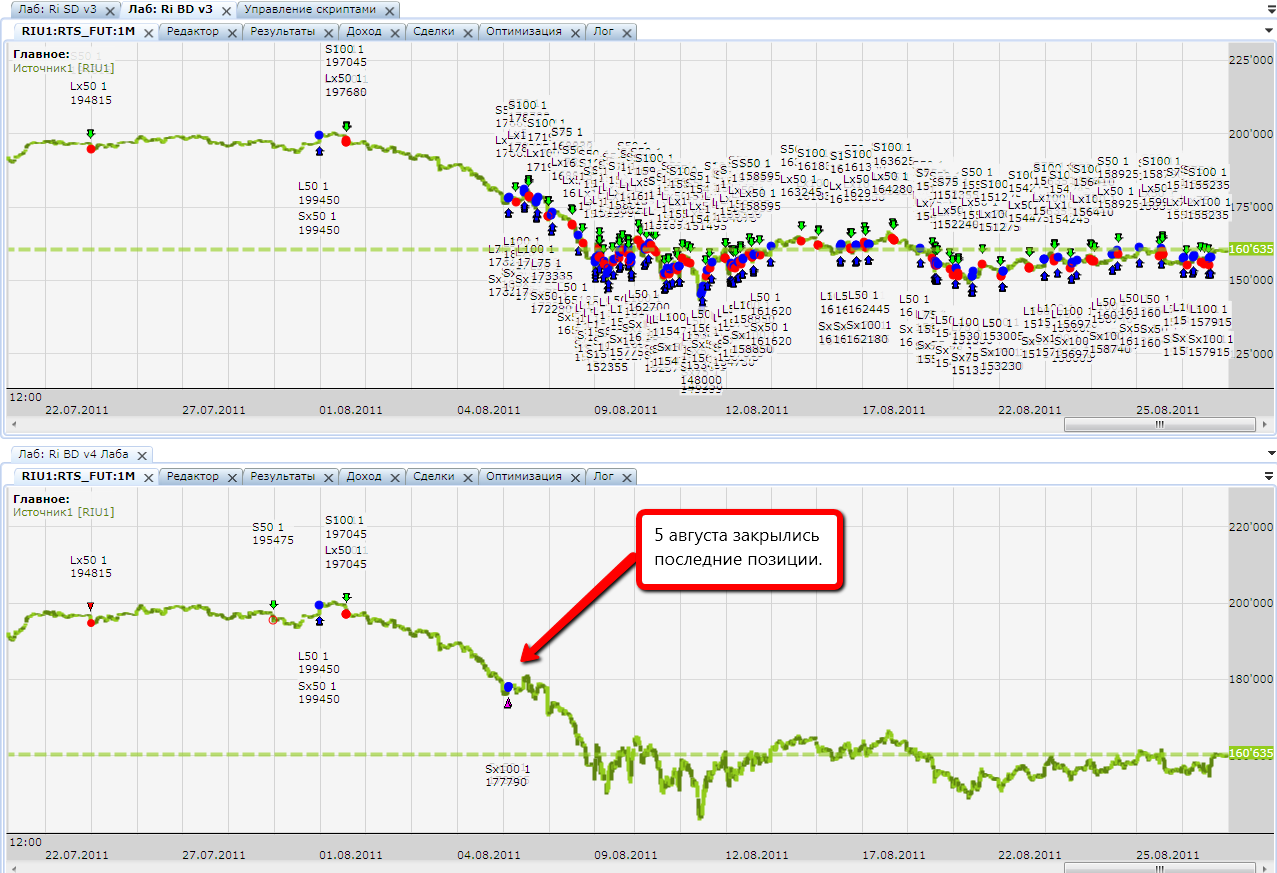Close Лог tab in upper panel

click(626, 32)
